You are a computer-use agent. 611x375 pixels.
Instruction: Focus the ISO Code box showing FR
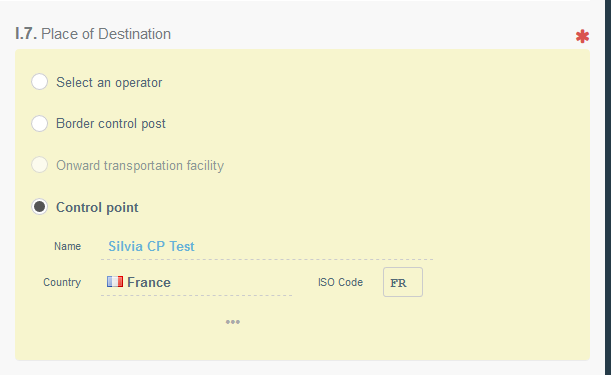pos(403,282)
